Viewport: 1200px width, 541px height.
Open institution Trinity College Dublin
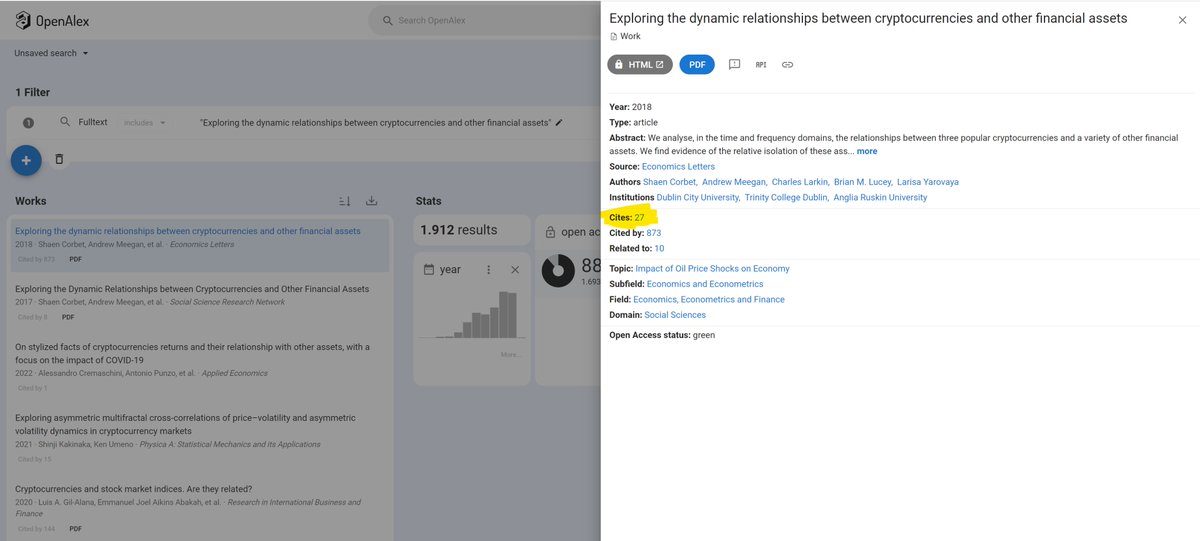(786, 198)
